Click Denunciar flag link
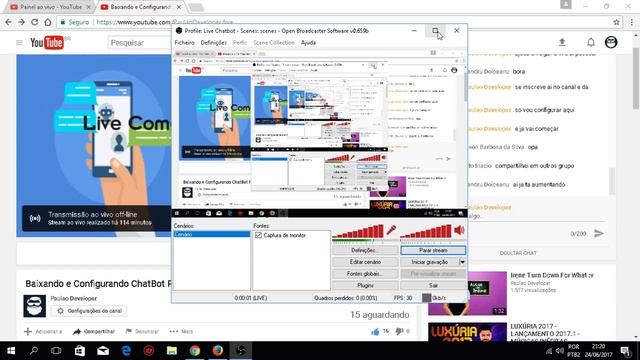640x360 pixels. point(142,331)
